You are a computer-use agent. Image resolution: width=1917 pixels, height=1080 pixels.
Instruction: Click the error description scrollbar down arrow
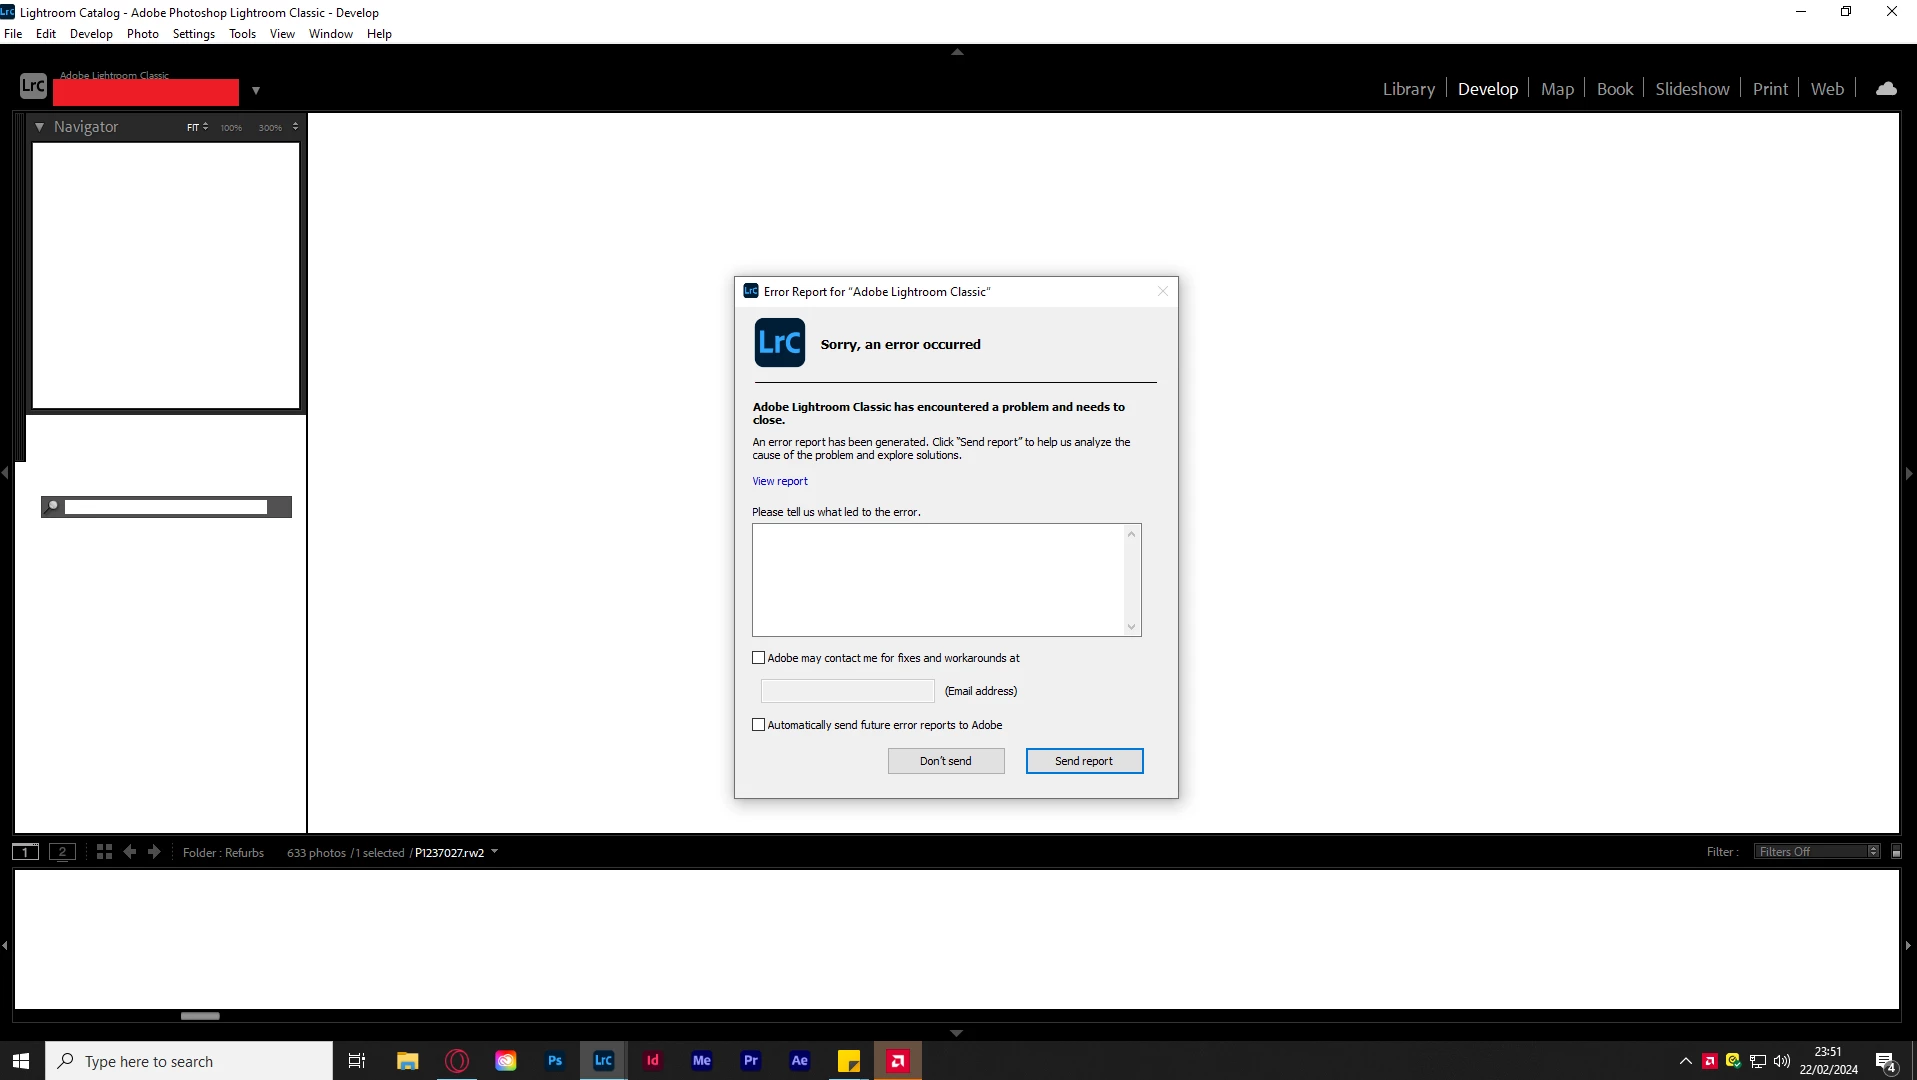coord(1131,627)
